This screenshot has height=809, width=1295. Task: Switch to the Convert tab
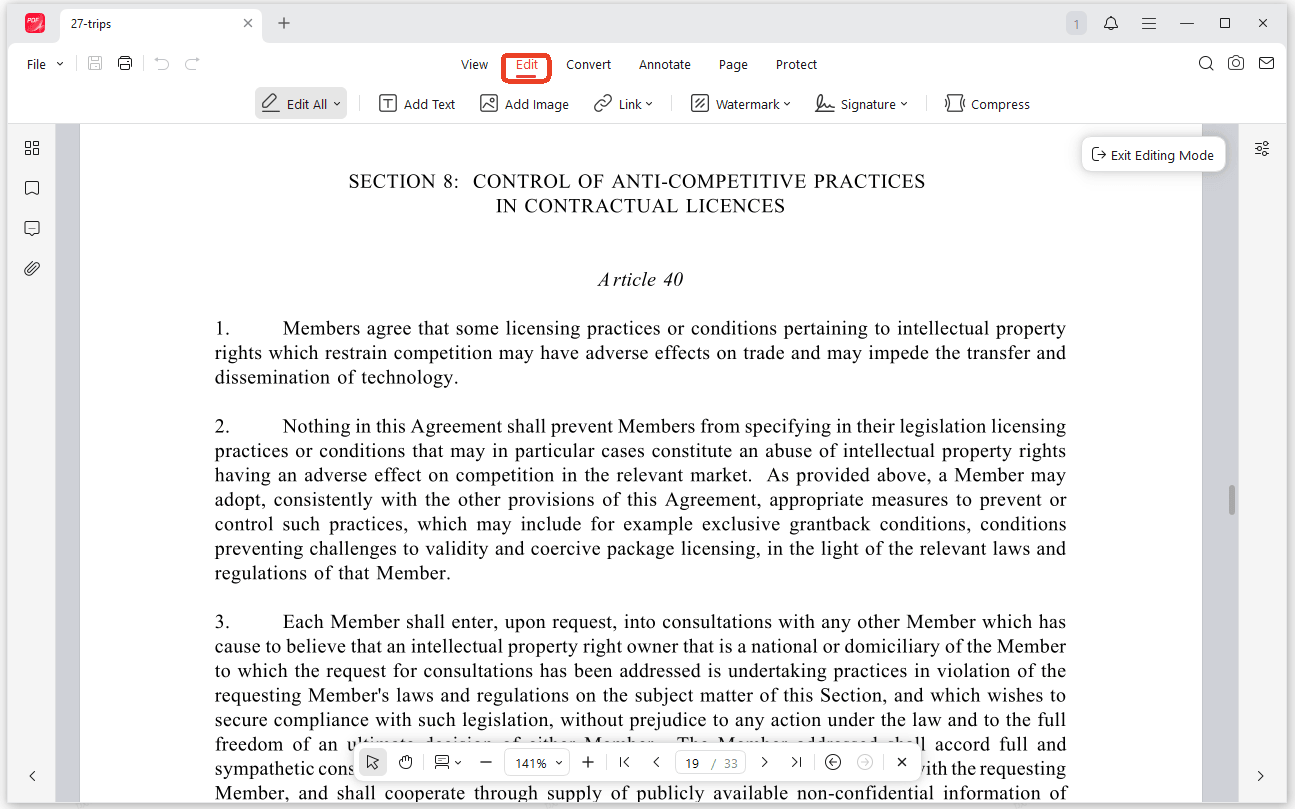tap(588, 64)
